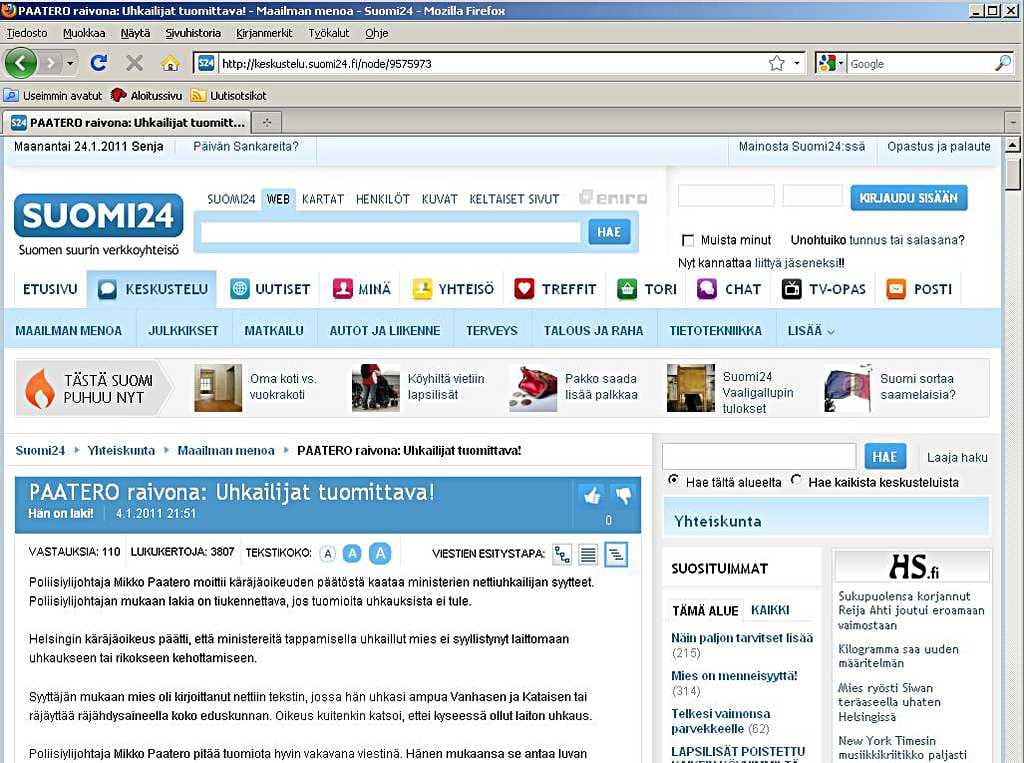The image size is (1024, 763).
Task: Click the HAE button beside the web search box
Action: coord(609,232)
